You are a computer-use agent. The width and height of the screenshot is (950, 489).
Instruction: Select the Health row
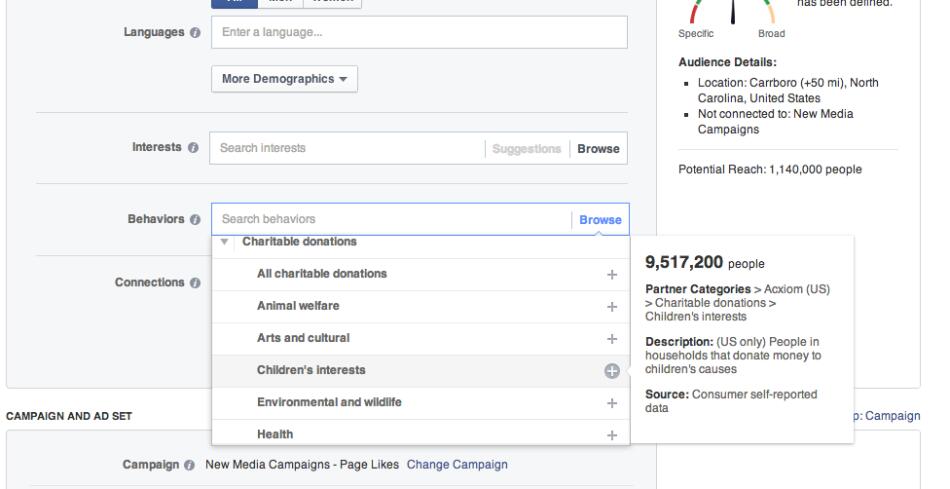[420, 434]
